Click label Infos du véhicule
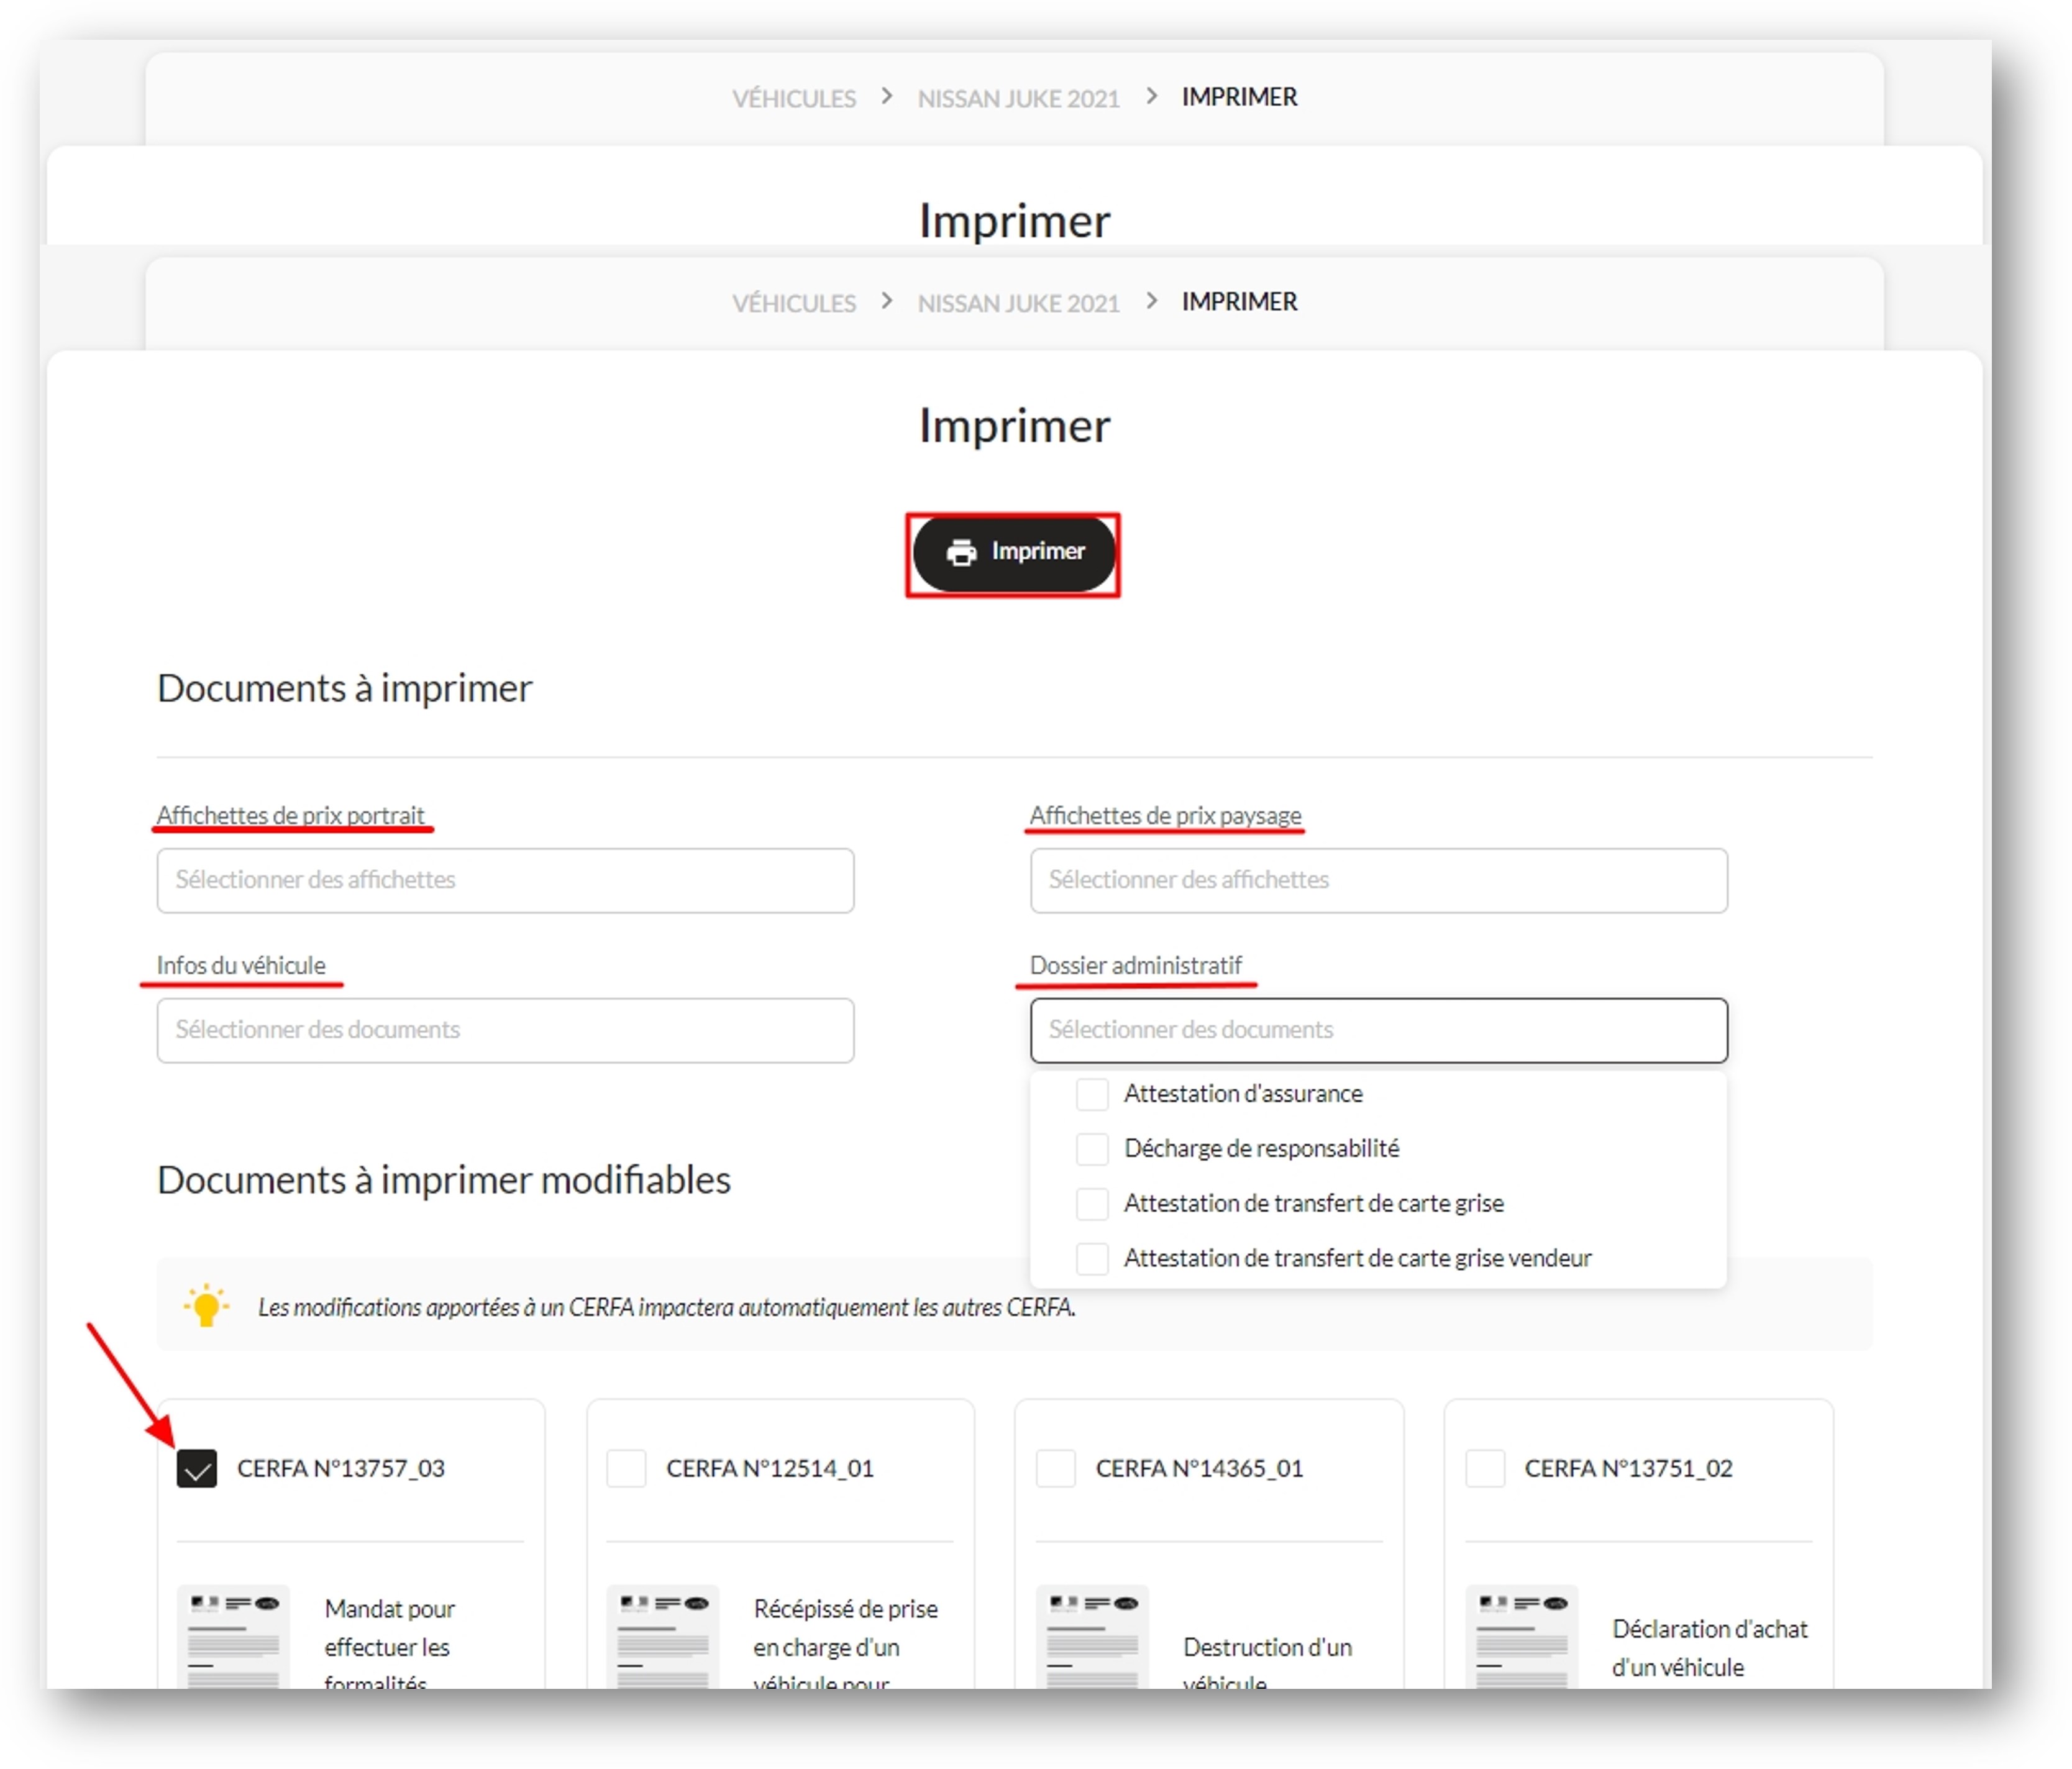The height and width of the screenshot is (1769, 2072). tap(241, 965)
